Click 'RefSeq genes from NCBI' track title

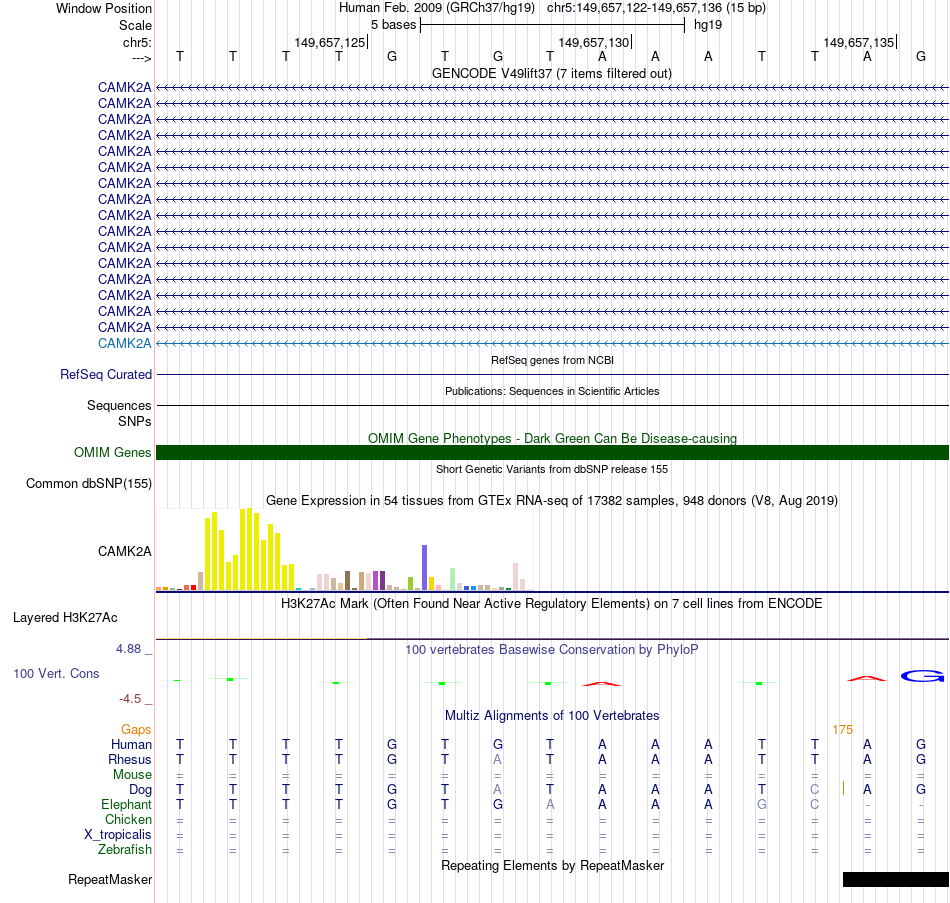[552, 360]
